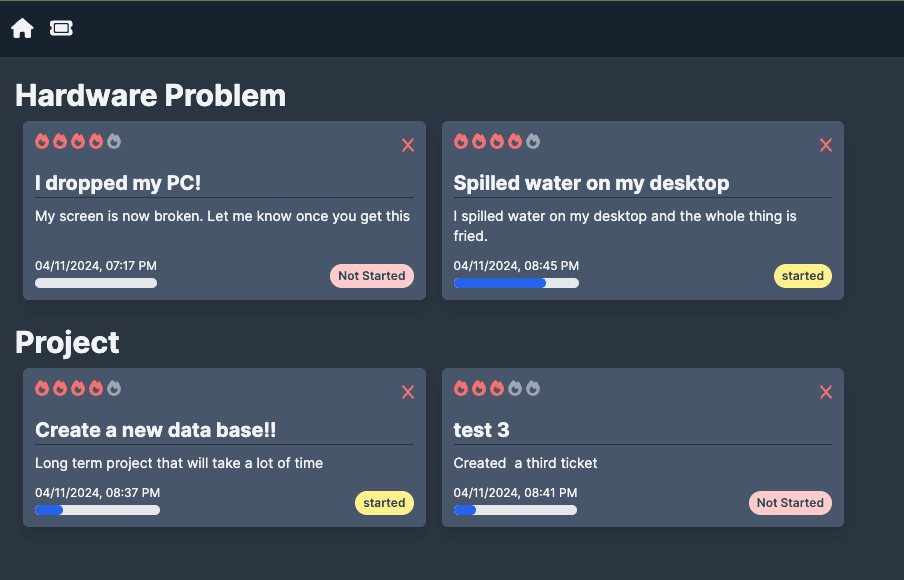
Task: Click third flame on 'test 3' card
Action: [x=496, y=388]
